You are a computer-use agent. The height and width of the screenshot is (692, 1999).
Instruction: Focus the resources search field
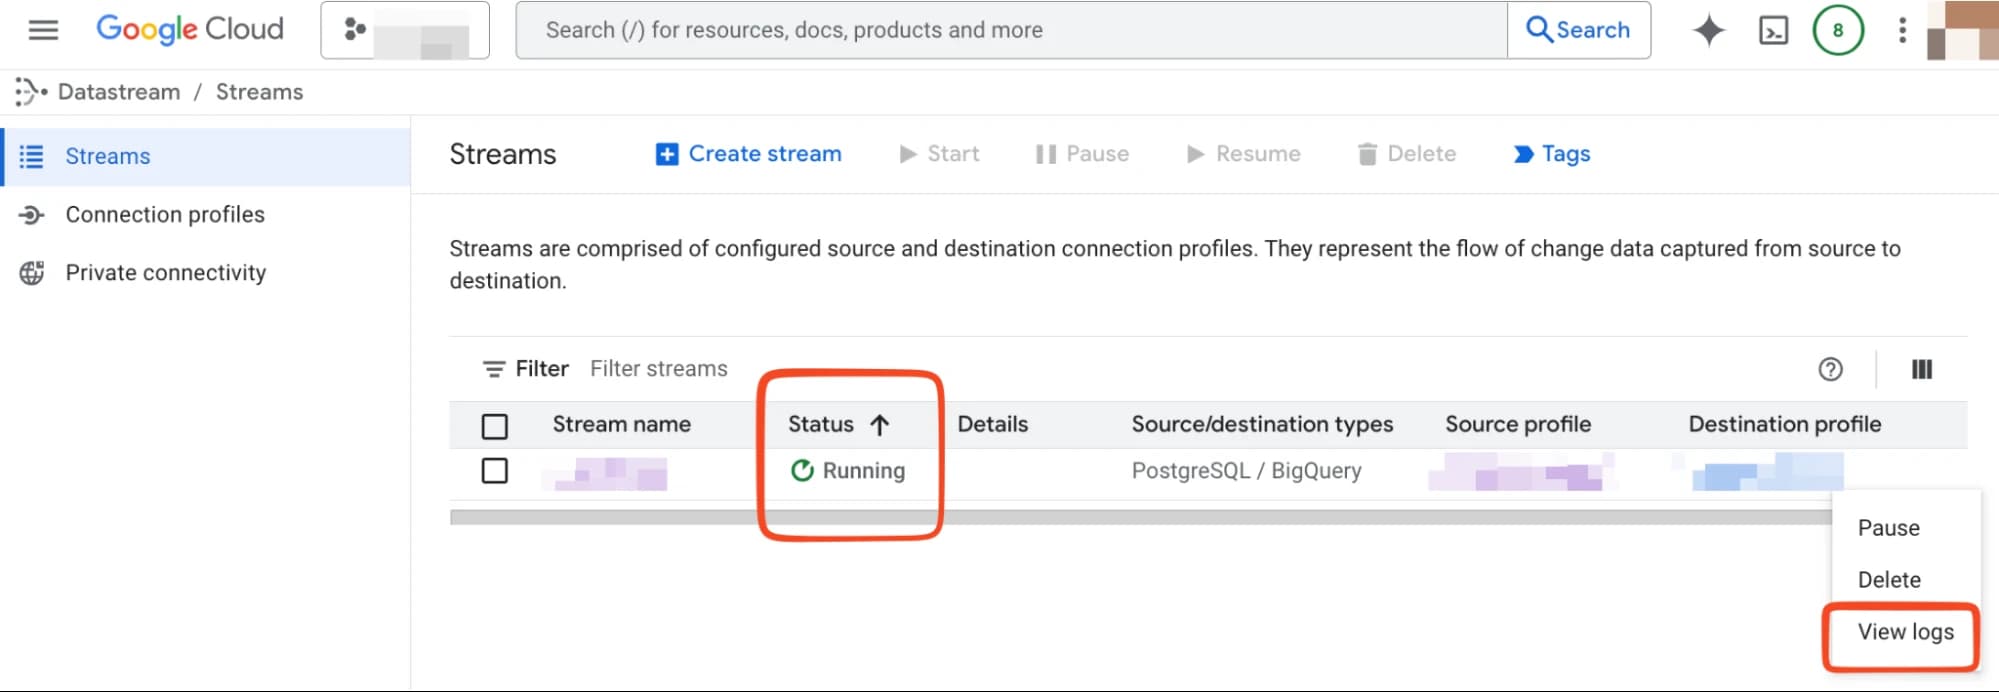point(1011,30)
